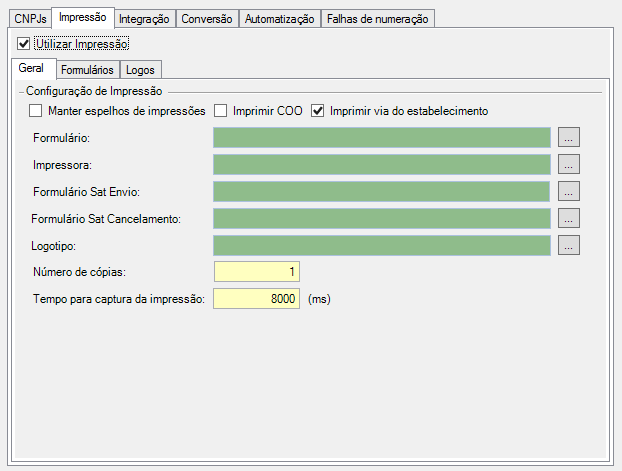Focus the Tempo para captura da impressão field
This screenshot has width=622, height=471.
(257, 299)
